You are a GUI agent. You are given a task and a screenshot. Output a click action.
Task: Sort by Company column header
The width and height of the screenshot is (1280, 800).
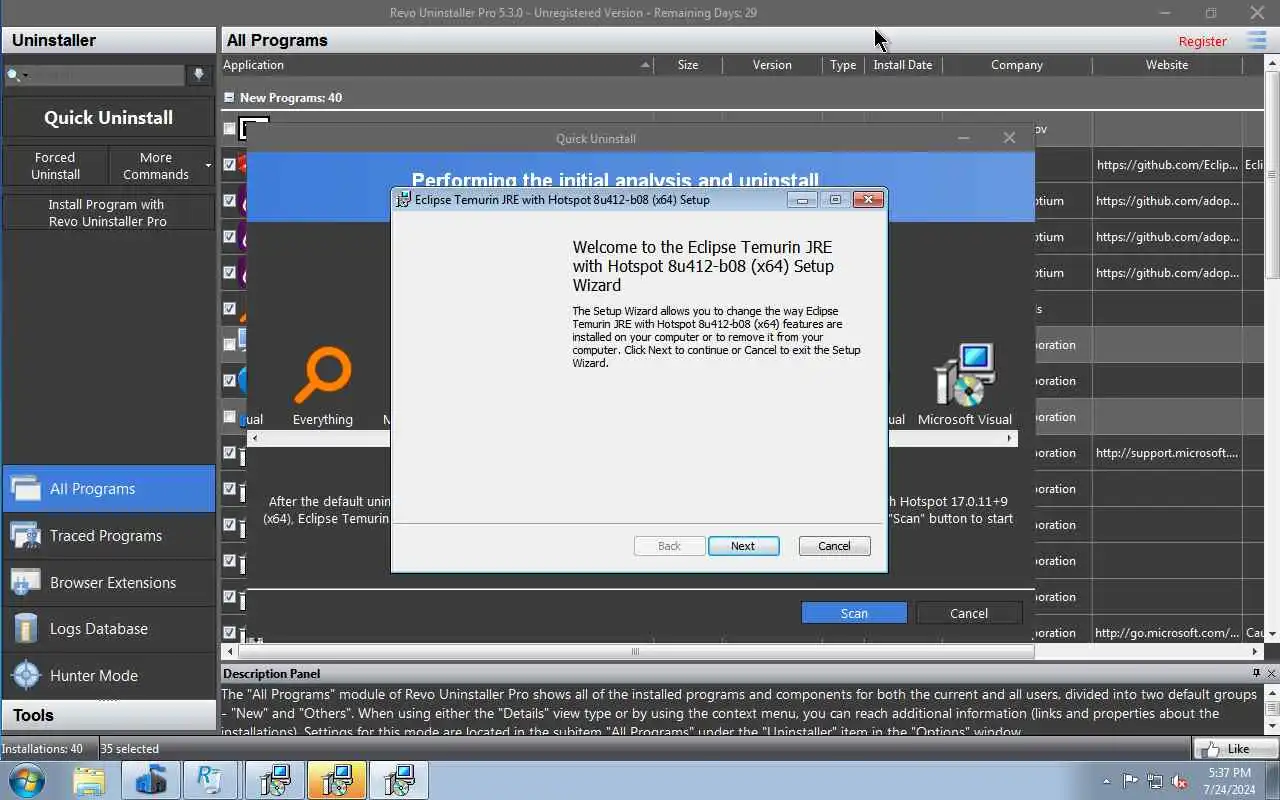click(x=1017, y=65)
